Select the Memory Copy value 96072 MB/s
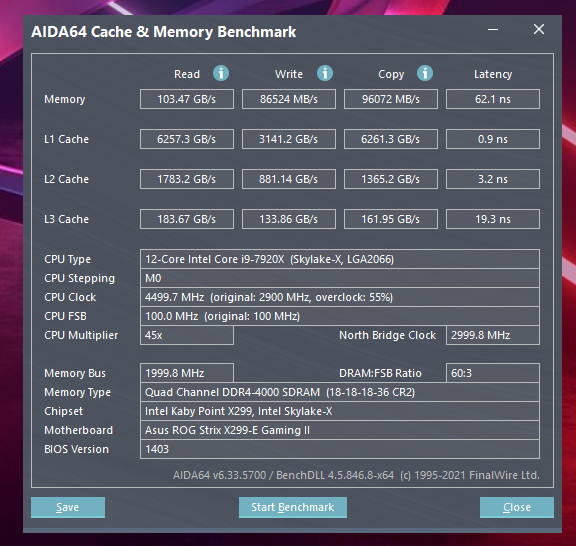The image size is (576, 546). click(x=391, y=99)
